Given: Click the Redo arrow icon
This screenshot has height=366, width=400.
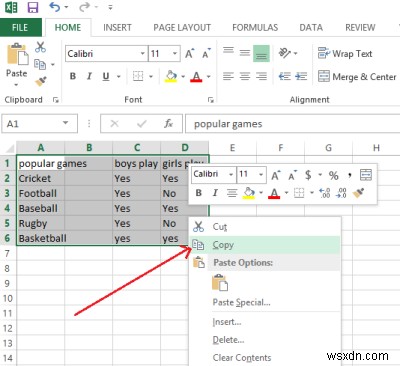Looking at the screenshot, I should (x=85, y=7).
